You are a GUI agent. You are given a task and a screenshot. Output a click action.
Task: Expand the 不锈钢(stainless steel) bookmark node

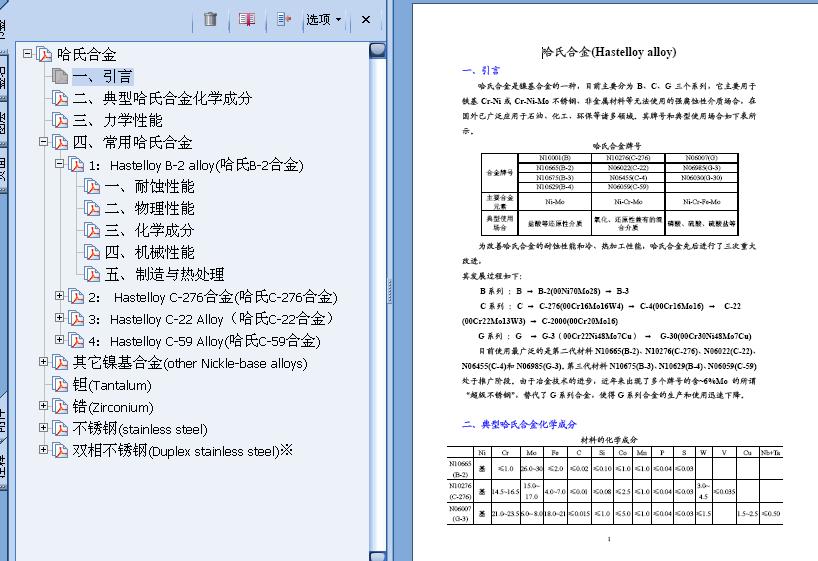point(44,428)
